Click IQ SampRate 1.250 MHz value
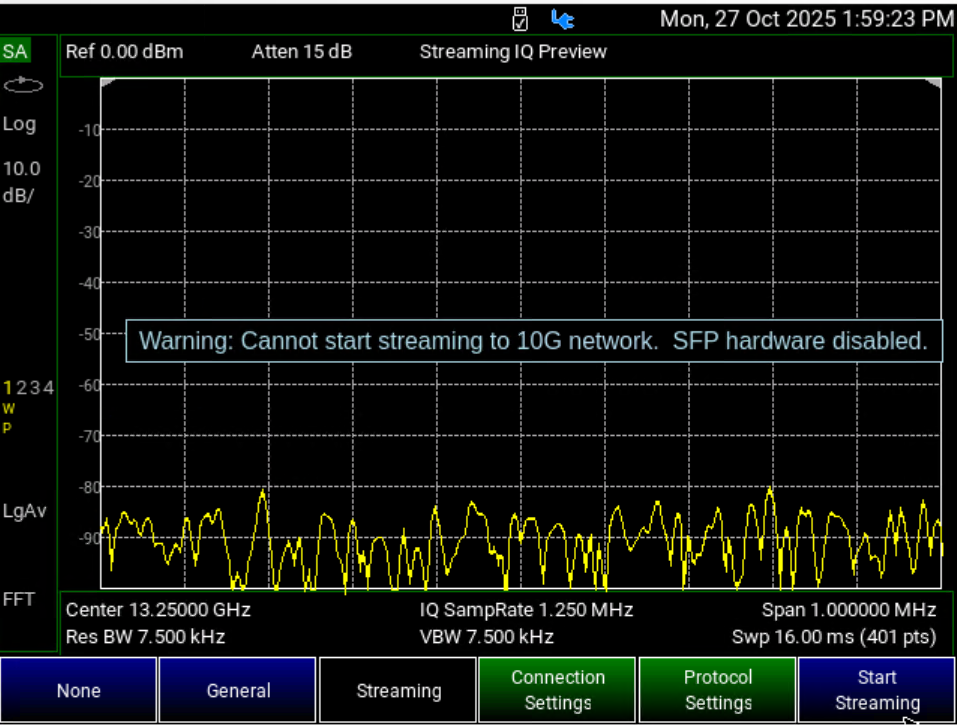The width and height of the screenshot is (957, 725). [x=526, y=610]
